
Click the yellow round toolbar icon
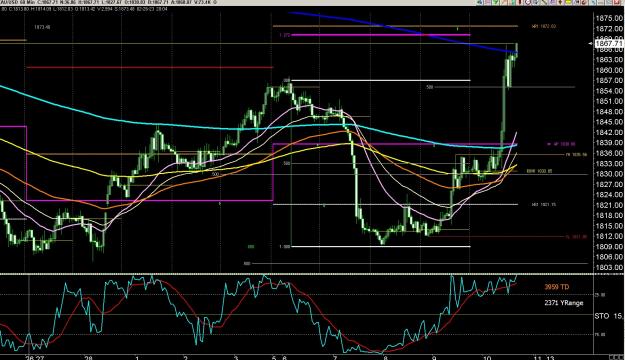(x=568, y=2)
